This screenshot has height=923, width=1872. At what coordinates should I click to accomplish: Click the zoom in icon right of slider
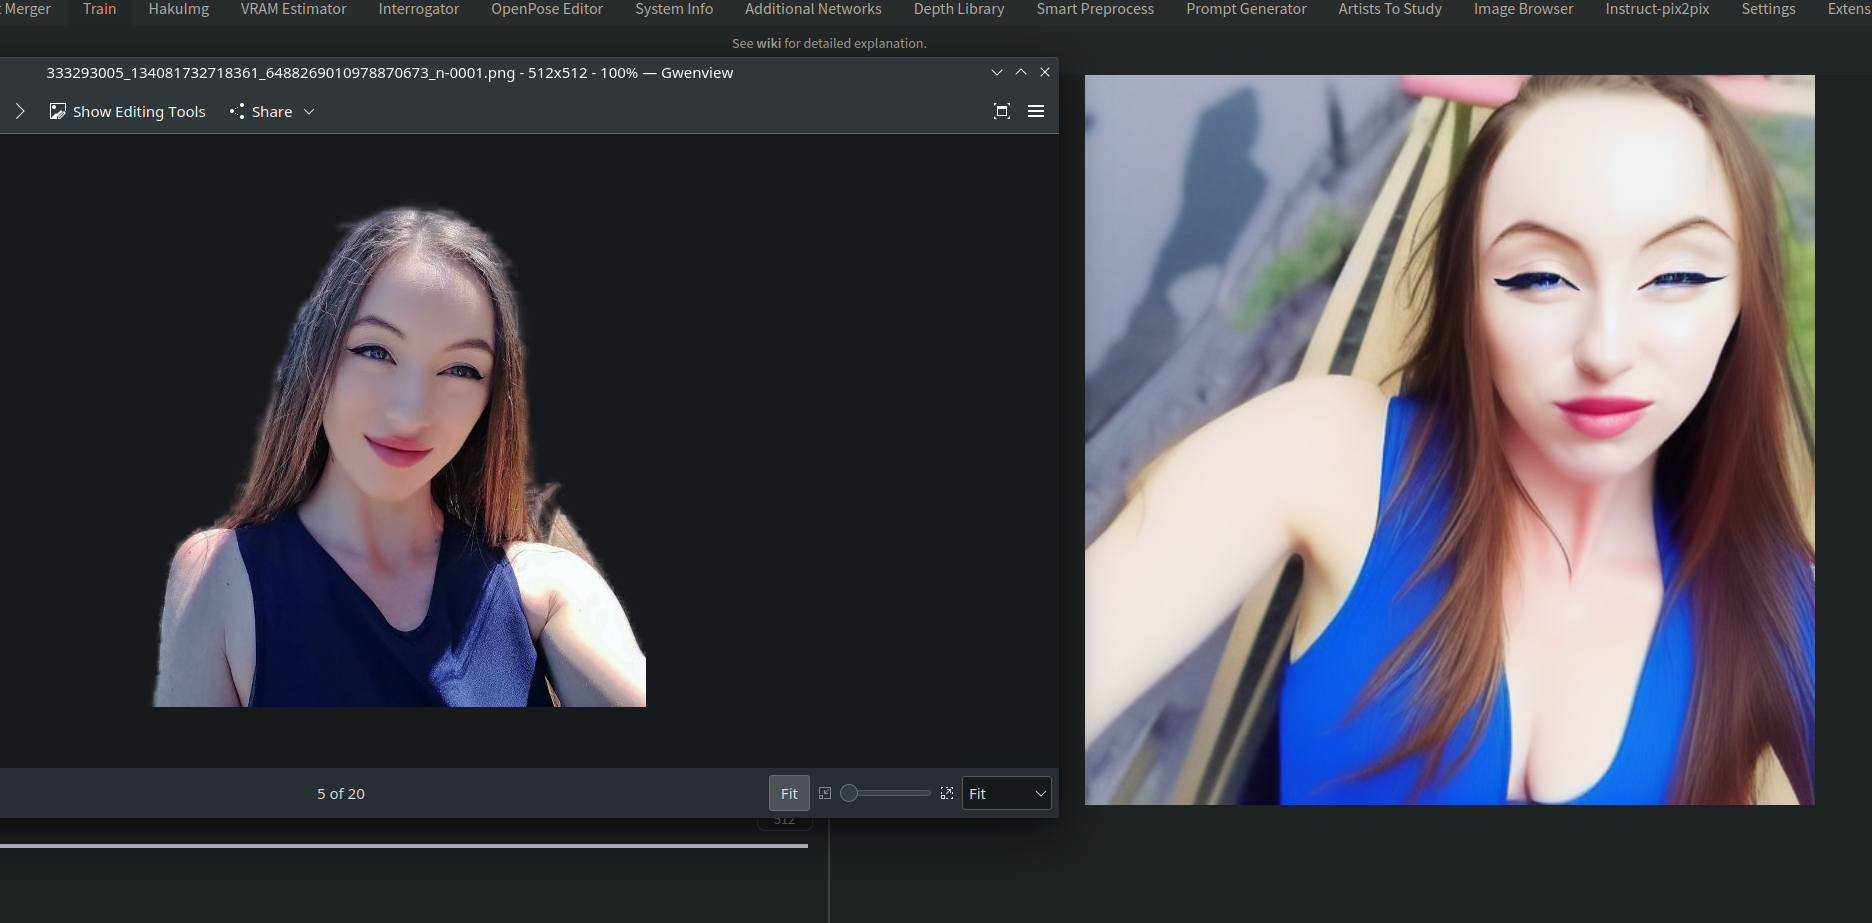(947, 793)
